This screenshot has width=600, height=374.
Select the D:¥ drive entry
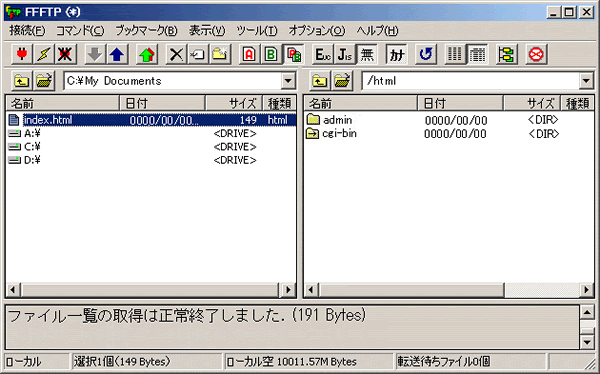tap(24, 160)
